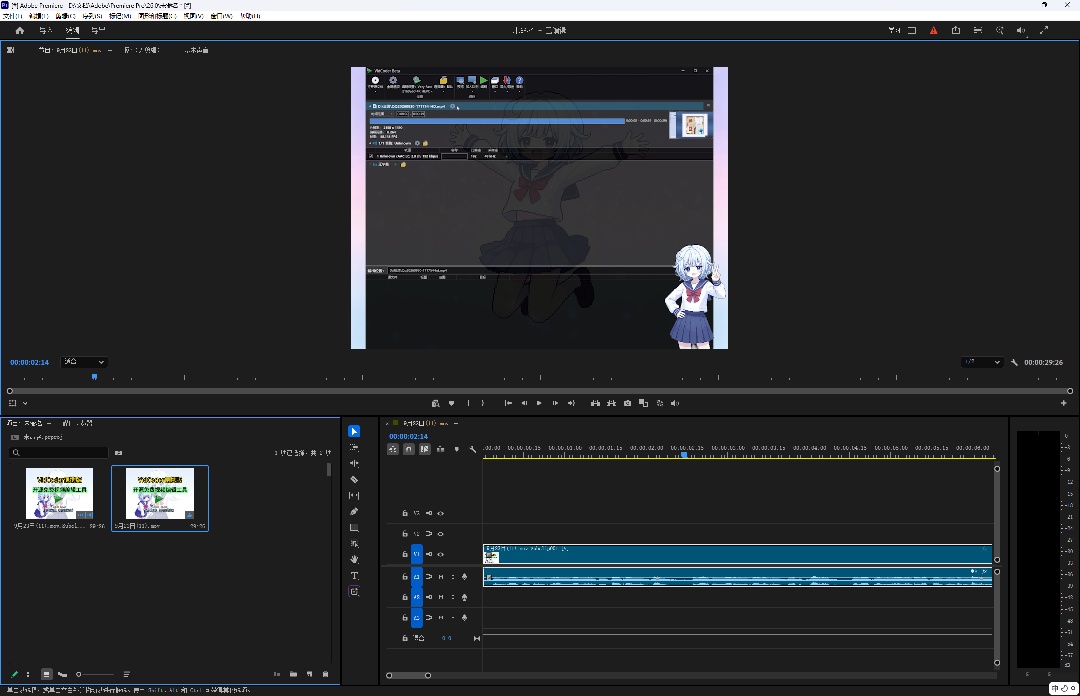Solo the A1 audio track
The image size is (1080, 696).
[453, 577]
